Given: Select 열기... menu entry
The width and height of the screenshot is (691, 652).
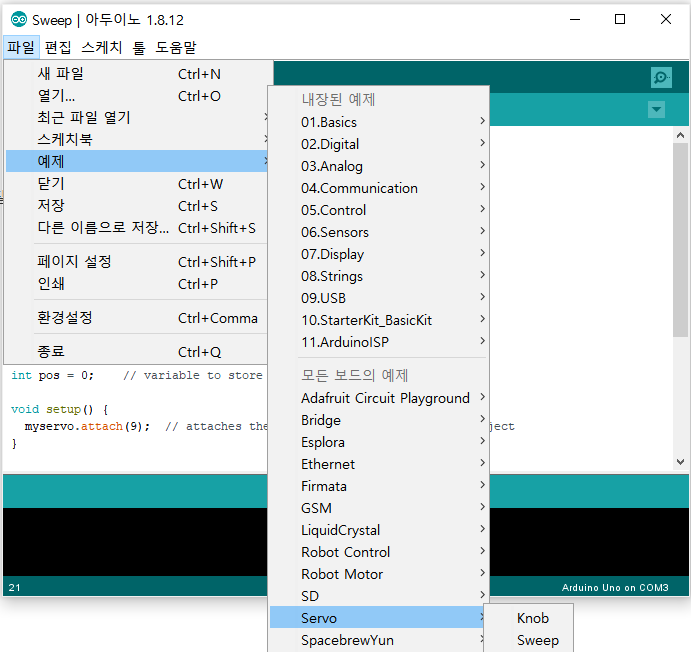Looking at the screenshot, I should pyautogui.click(x=137, y=96).
